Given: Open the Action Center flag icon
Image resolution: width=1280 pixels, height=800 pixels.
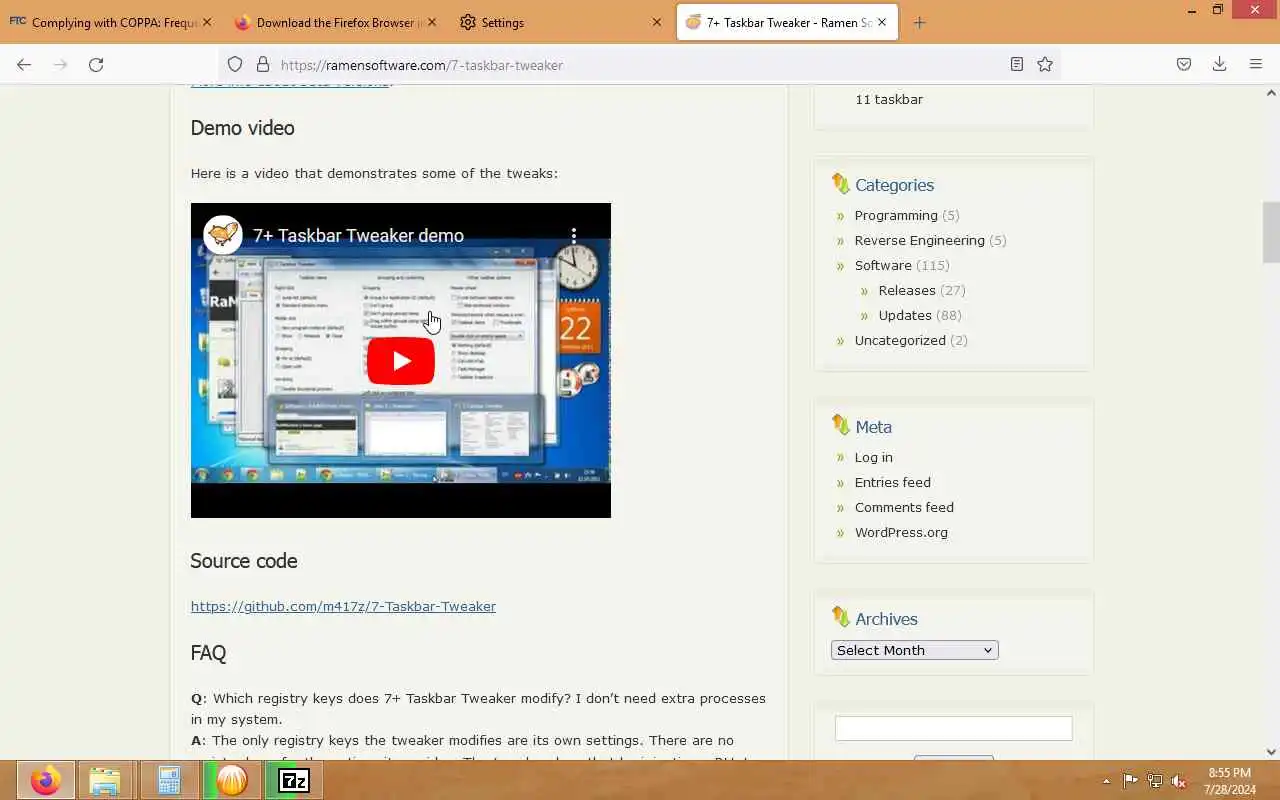Looking at the screenshot, I should (1130, 781).
